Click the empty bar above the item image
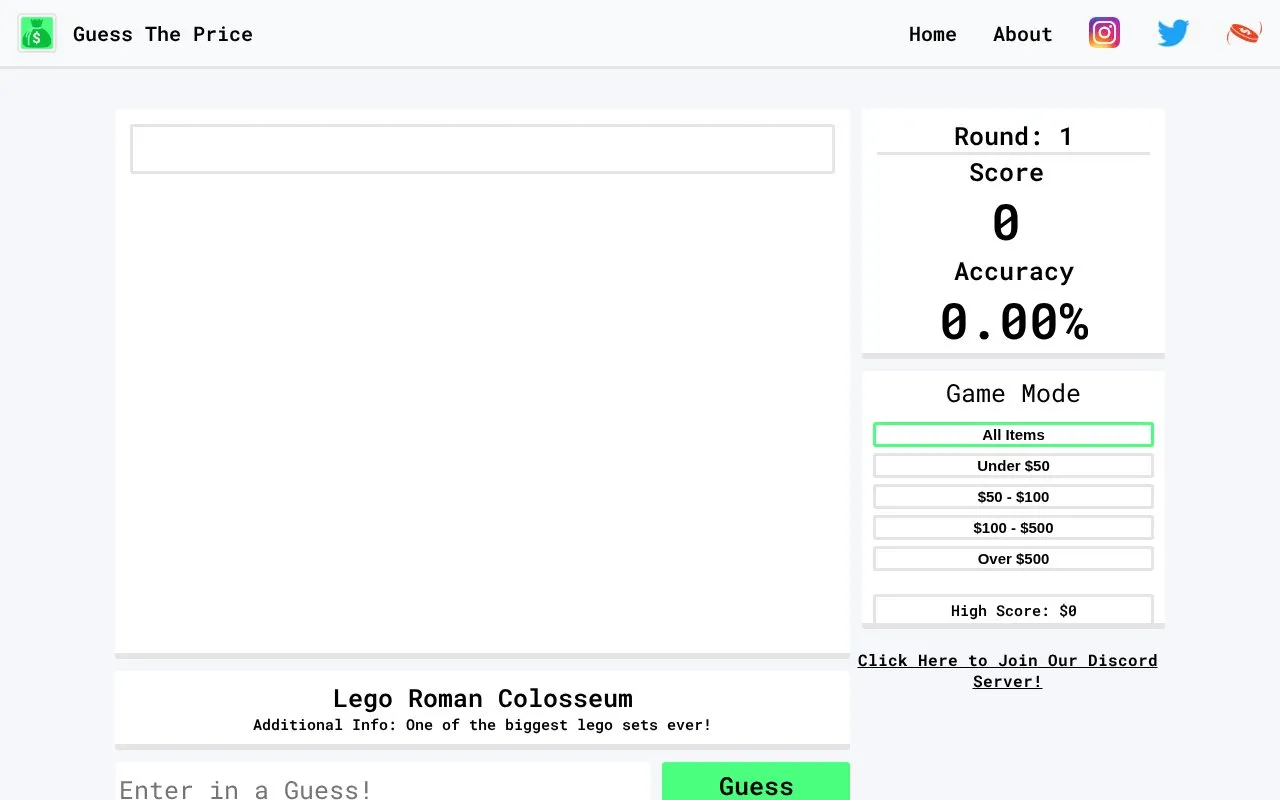 click(482, 149)
